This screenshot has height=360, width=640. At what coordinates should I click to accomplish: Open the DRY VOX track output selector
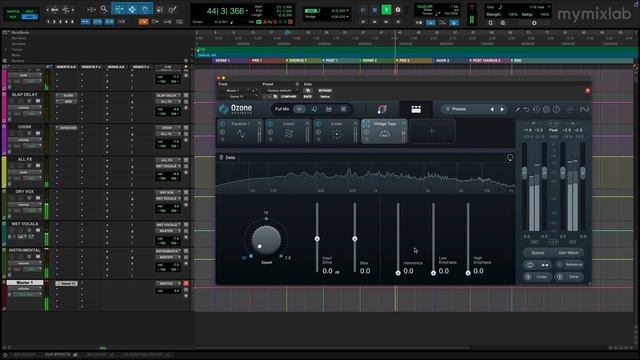click(168, 199)
